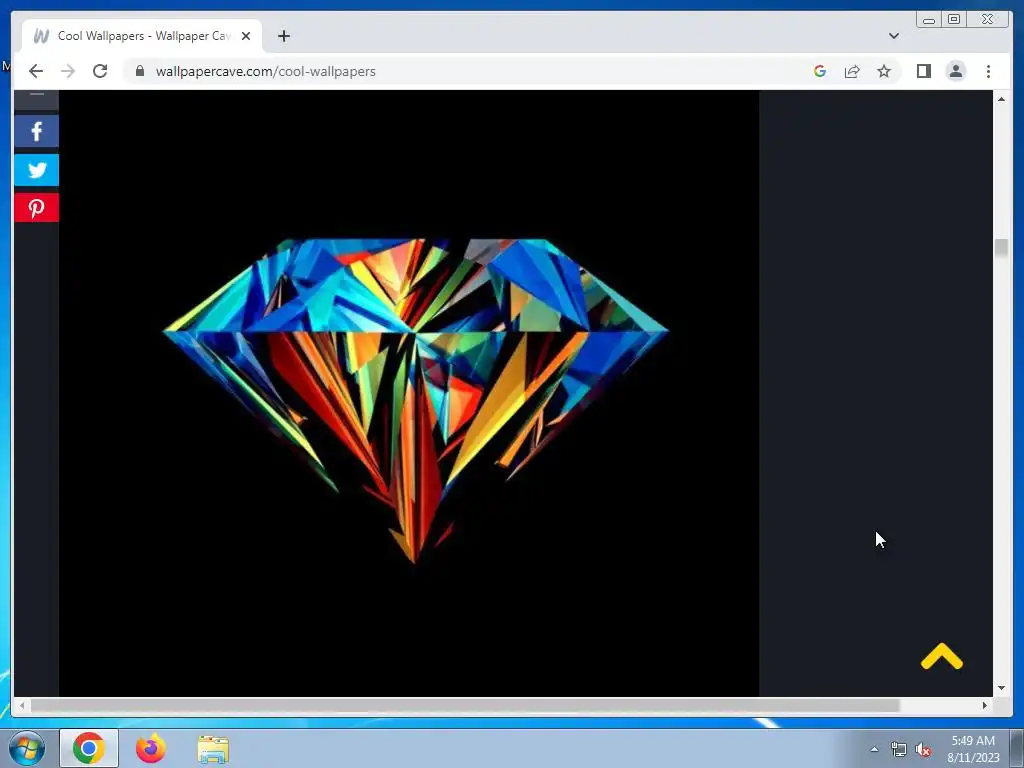
Task: Reload the Wallpaper Cave page
Action: click(x=100, y=71)
